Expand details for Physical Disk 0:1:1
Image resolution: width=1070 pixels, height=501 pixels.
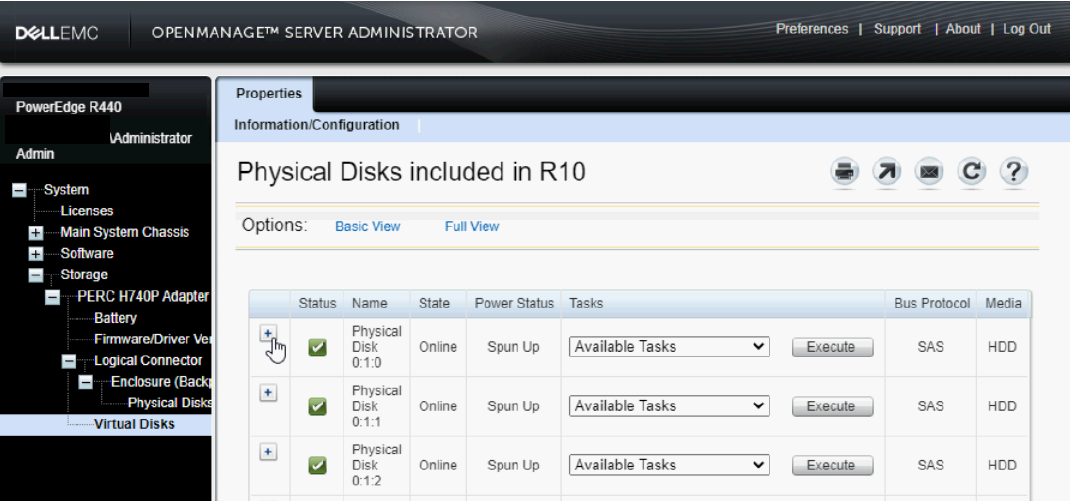coord(268,393)
